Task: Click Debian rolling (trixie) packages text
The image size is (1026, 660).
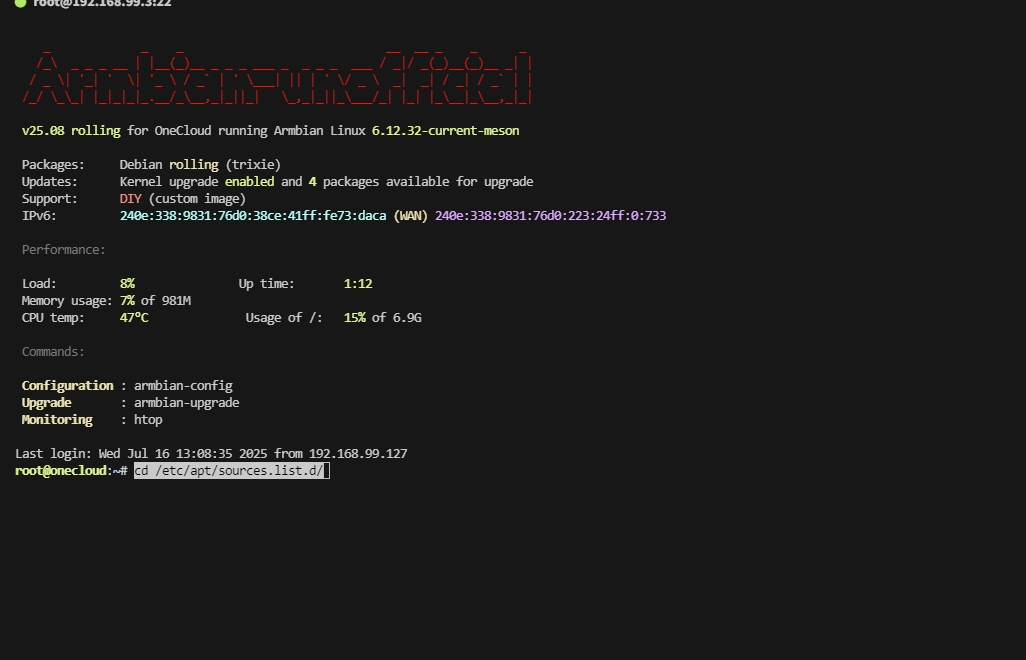Action: point(200,164)
